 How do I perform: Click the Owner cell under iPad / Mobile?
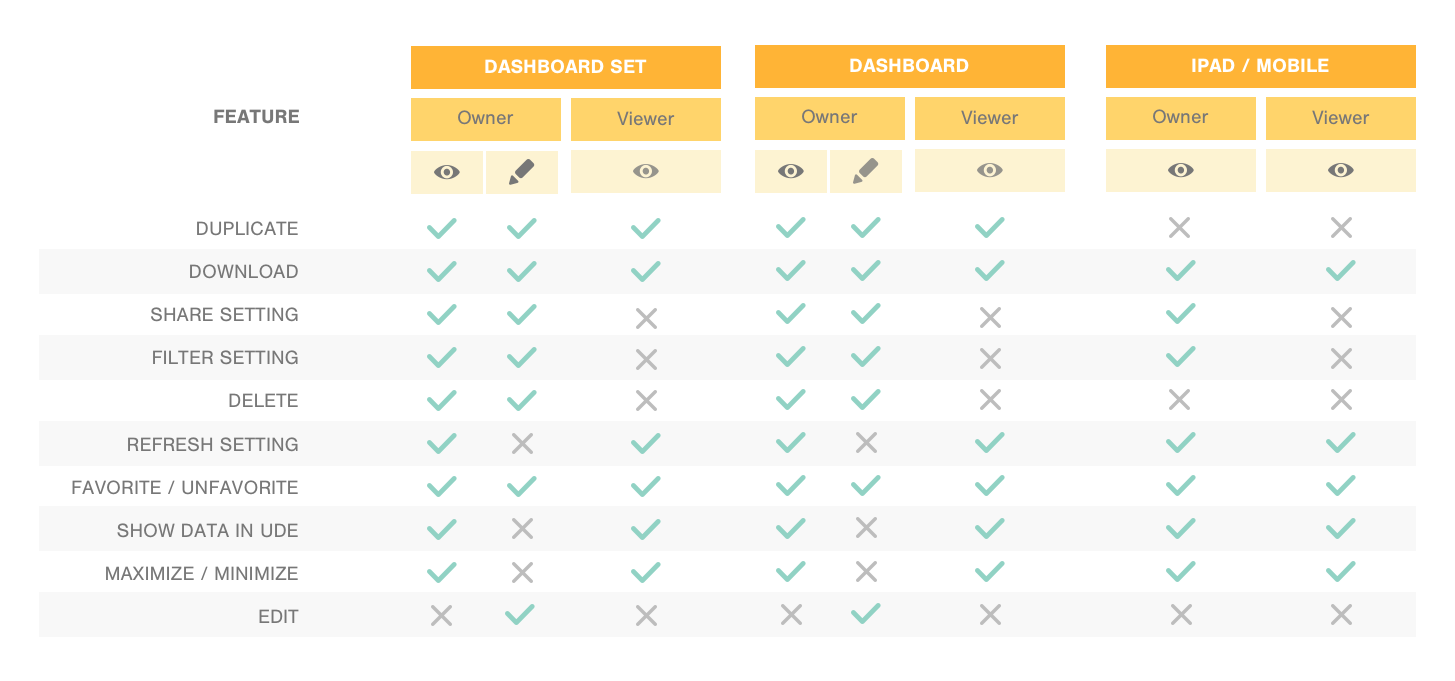[1181, 118]
